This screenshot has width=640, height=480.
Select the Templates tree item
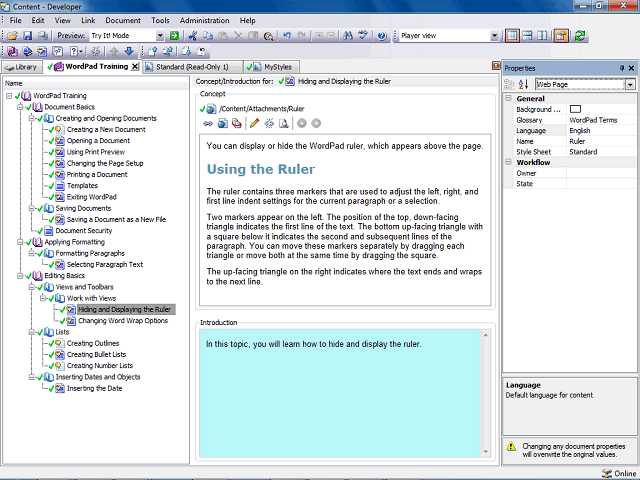pyautogui.click(x=82, y=186)
